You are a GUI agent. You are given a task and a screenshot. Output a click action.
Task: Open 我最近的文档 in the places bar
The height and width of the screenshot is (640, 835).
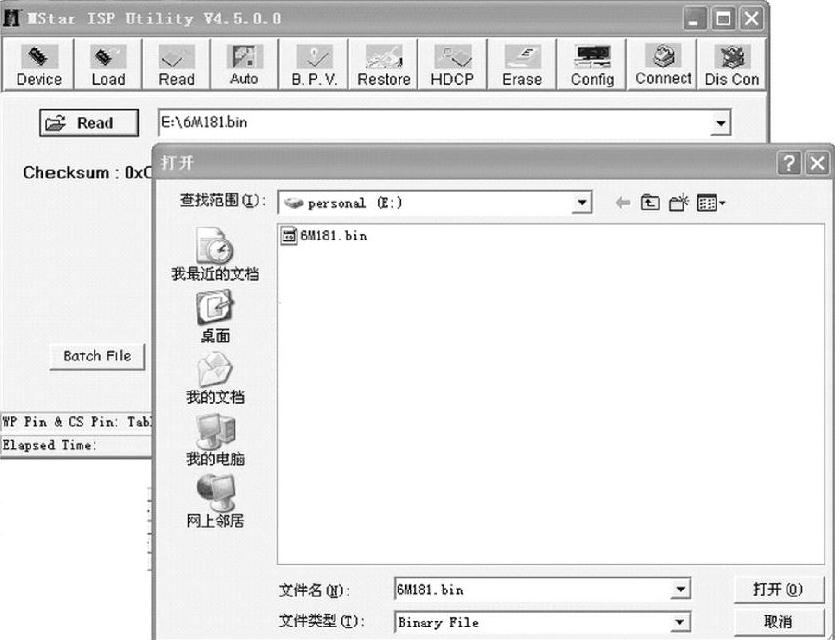click(215, 254)
